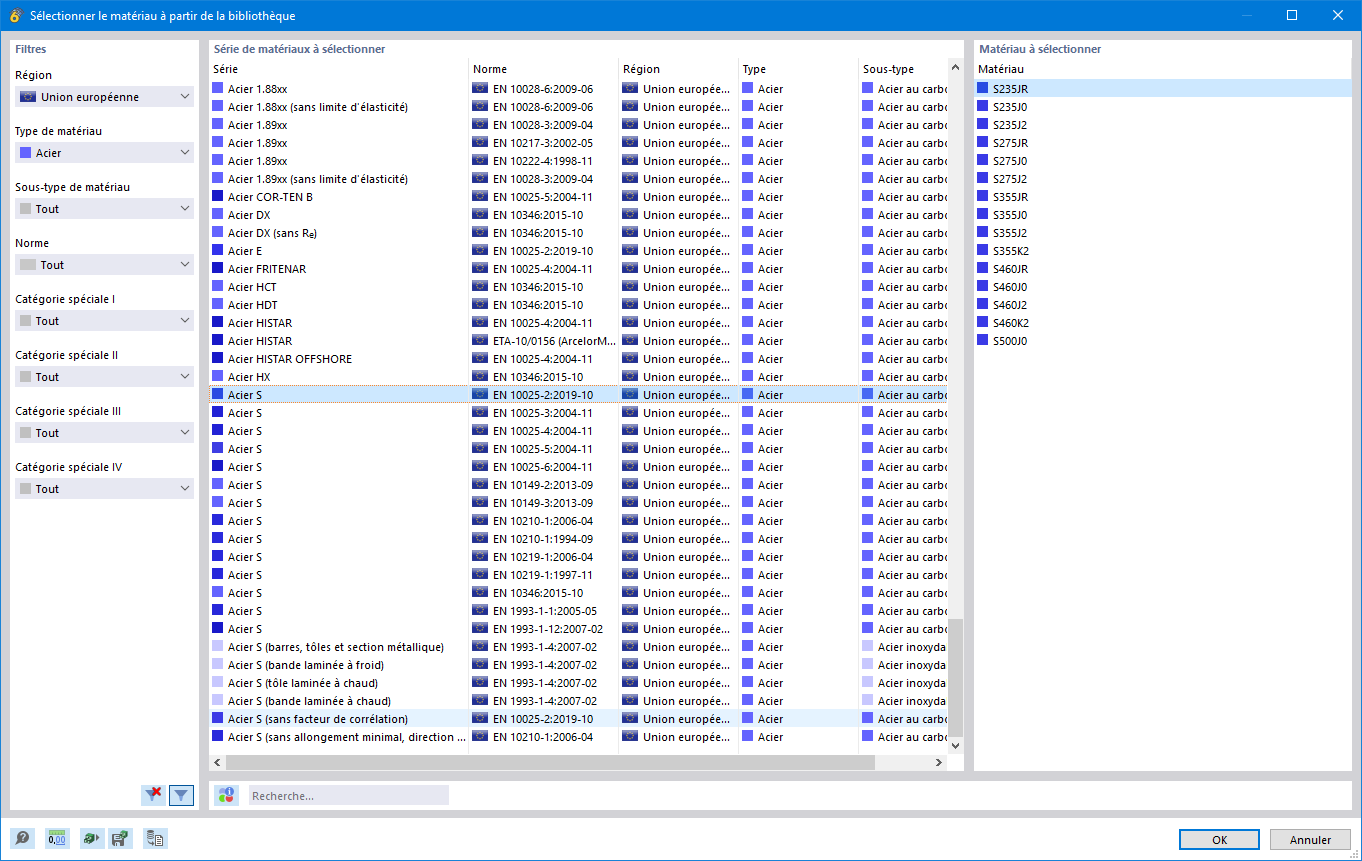The image size is (1362, 861).
Task: Cancel the dialog with Annuler
Action: coord(1310,840)
